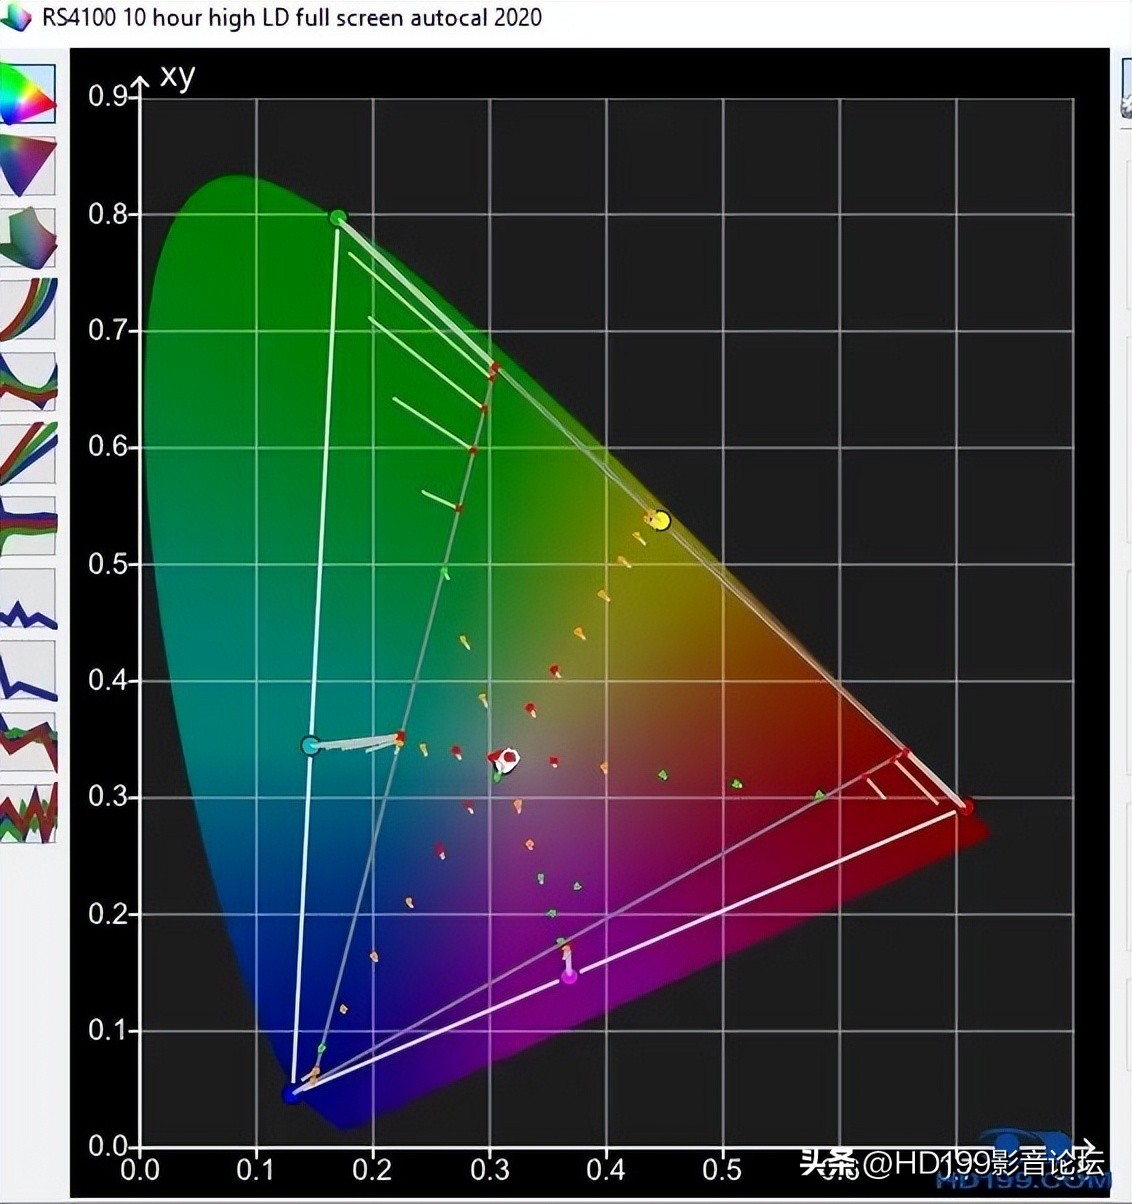Select the bottom jagged RGB graph icon
Screen dimensions: 1132x1204
pyautogui.click(x=28, y=812)
